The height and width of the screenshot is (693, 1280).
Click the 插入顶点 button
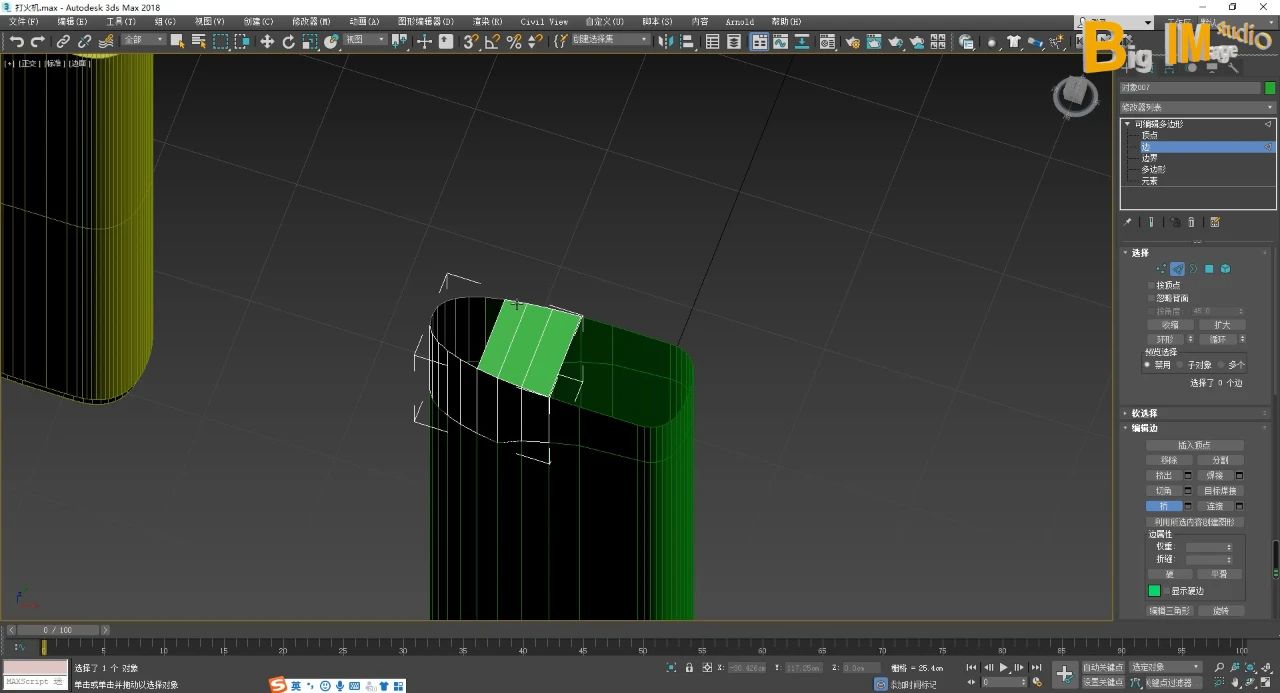tap(1194, 445)
